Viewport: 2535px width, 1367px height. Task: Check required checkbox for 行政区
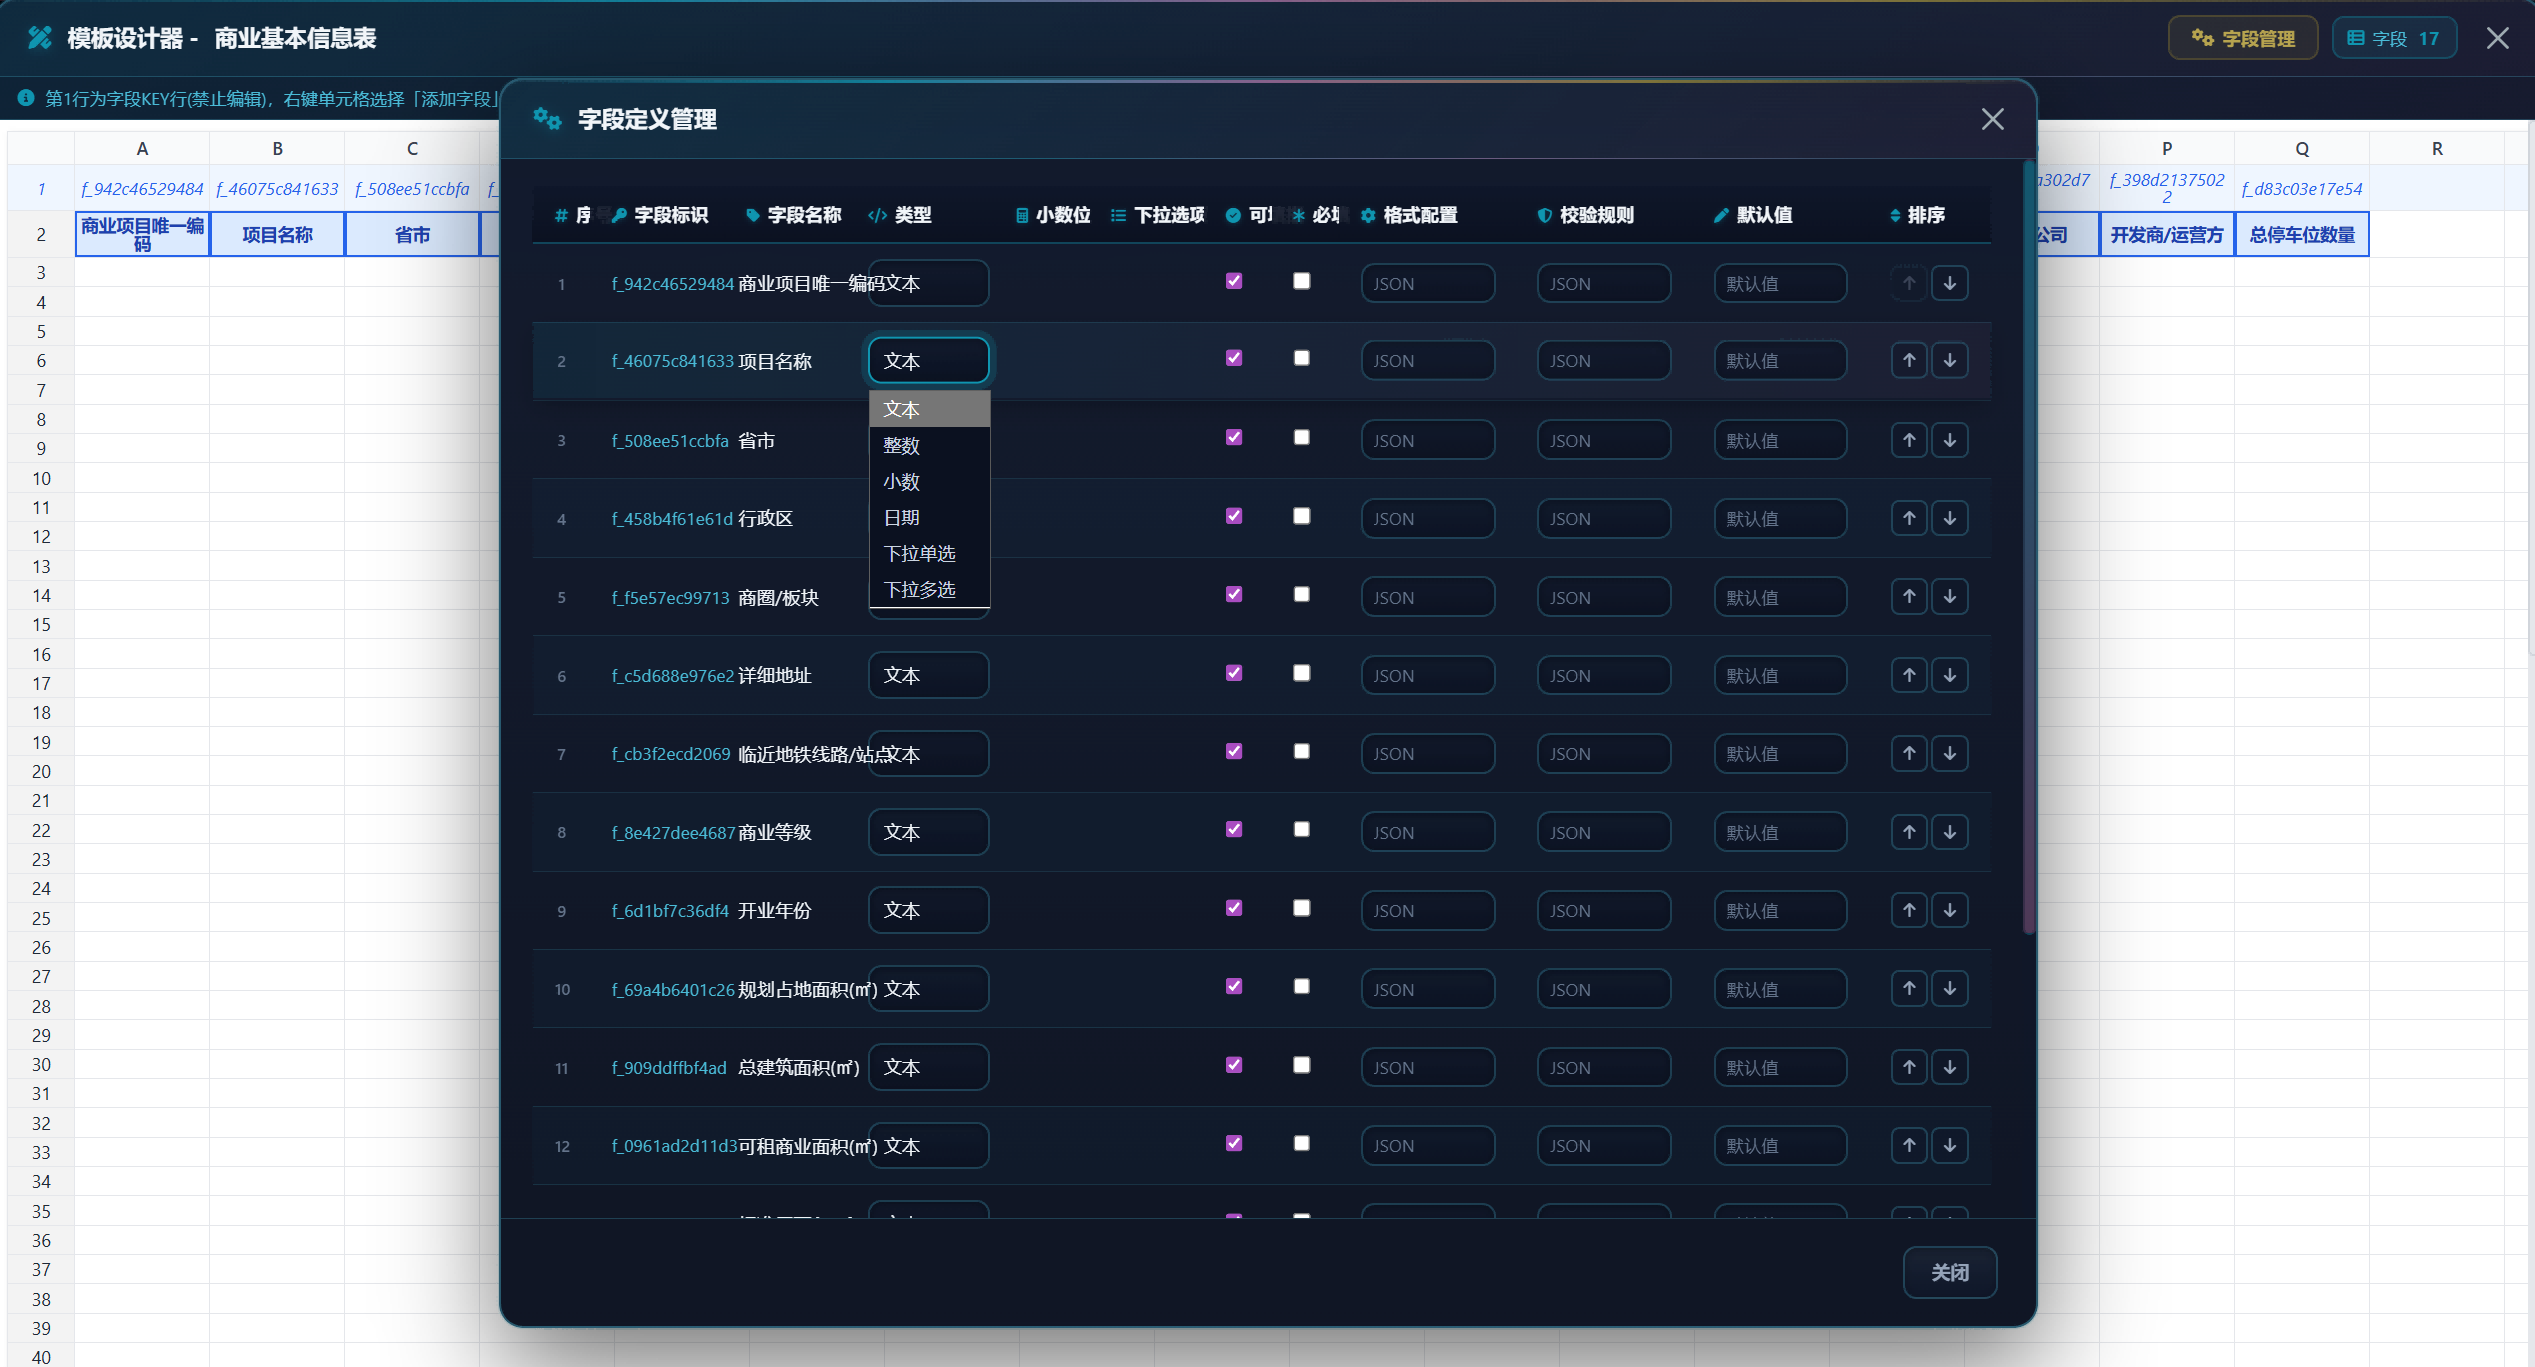[x=1301, y=516]
